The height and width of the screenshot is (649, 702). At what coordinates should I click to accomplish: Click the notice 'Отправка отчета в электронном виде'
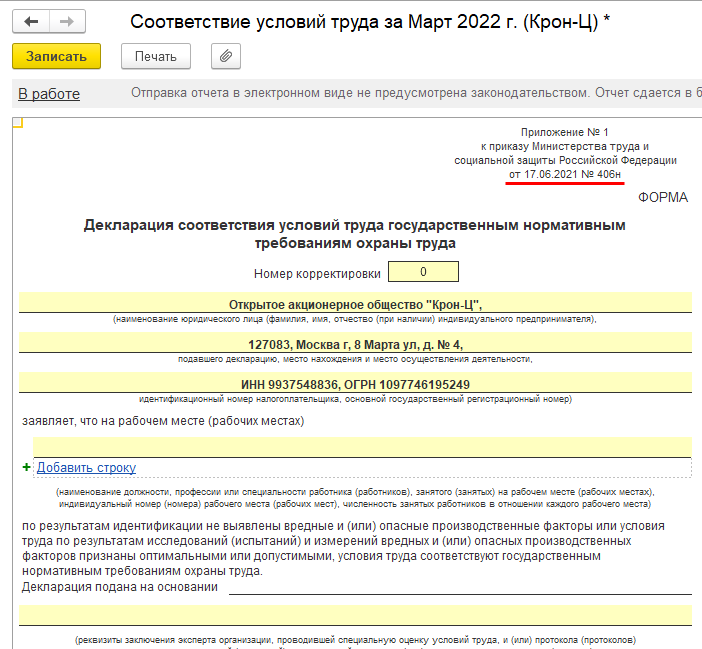click(x=416, y=93)
